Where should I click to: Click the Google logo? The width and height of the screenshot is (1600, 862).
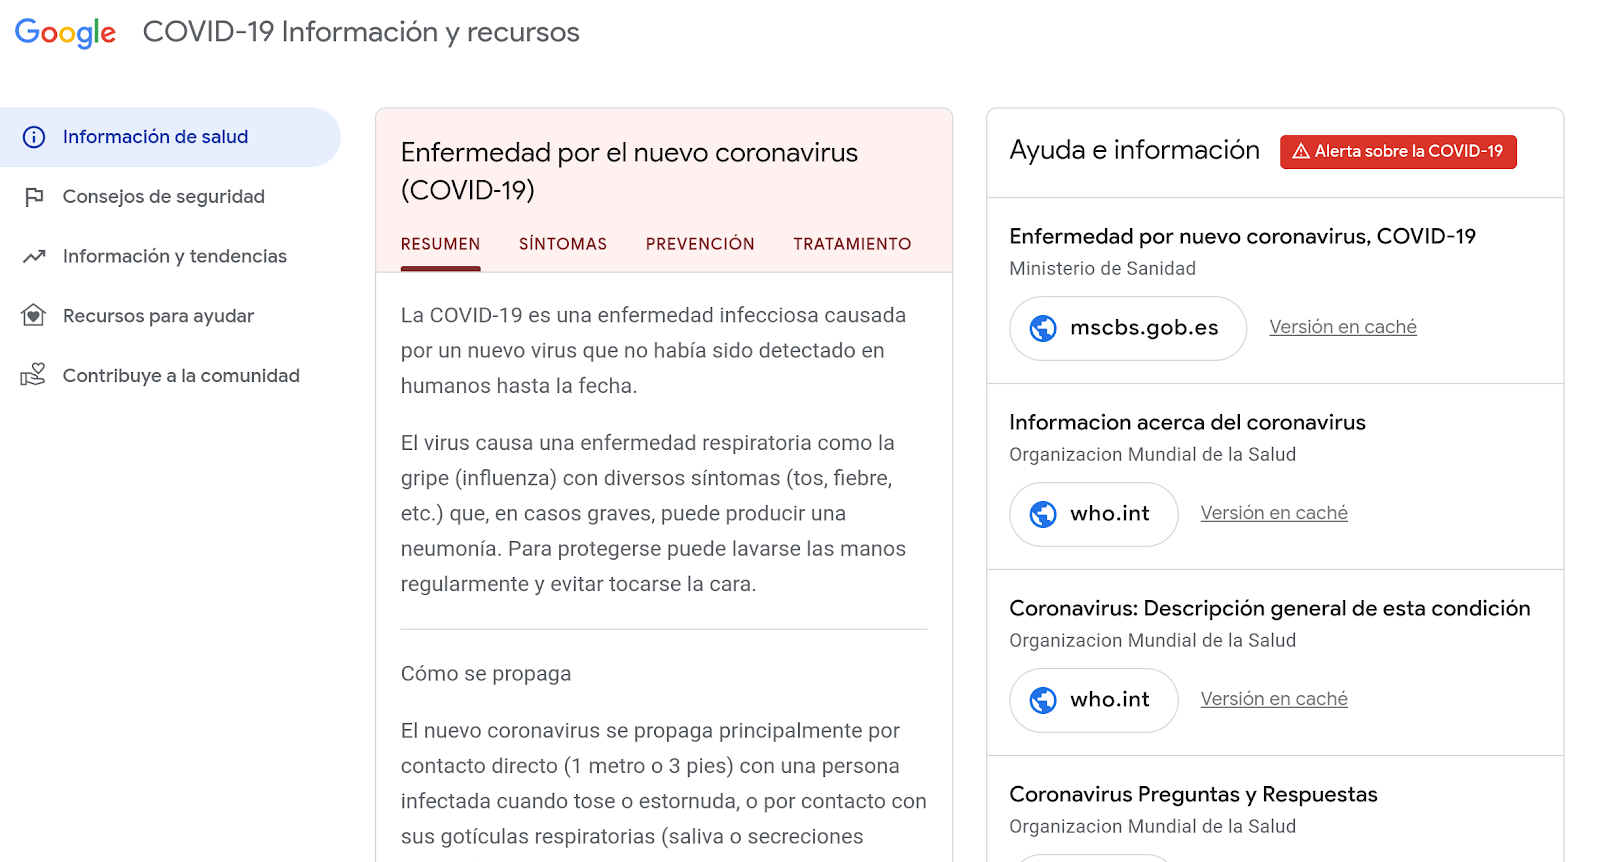point(65,33)
